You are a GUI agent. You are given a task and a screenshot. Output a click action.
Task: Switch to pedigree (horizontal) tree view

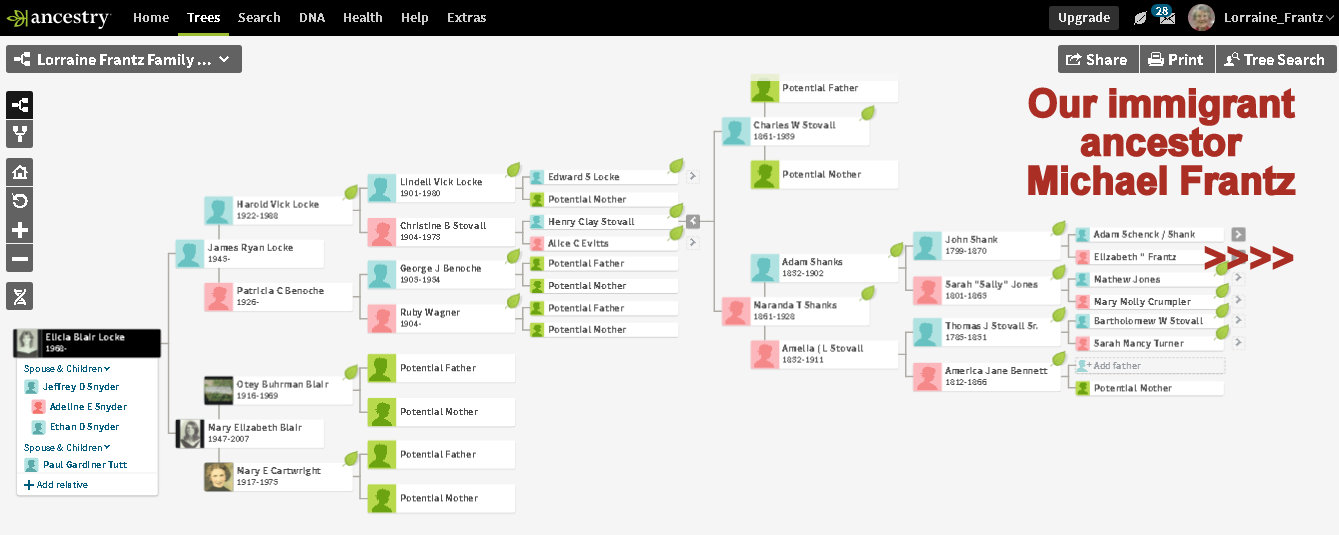[20, 105]
